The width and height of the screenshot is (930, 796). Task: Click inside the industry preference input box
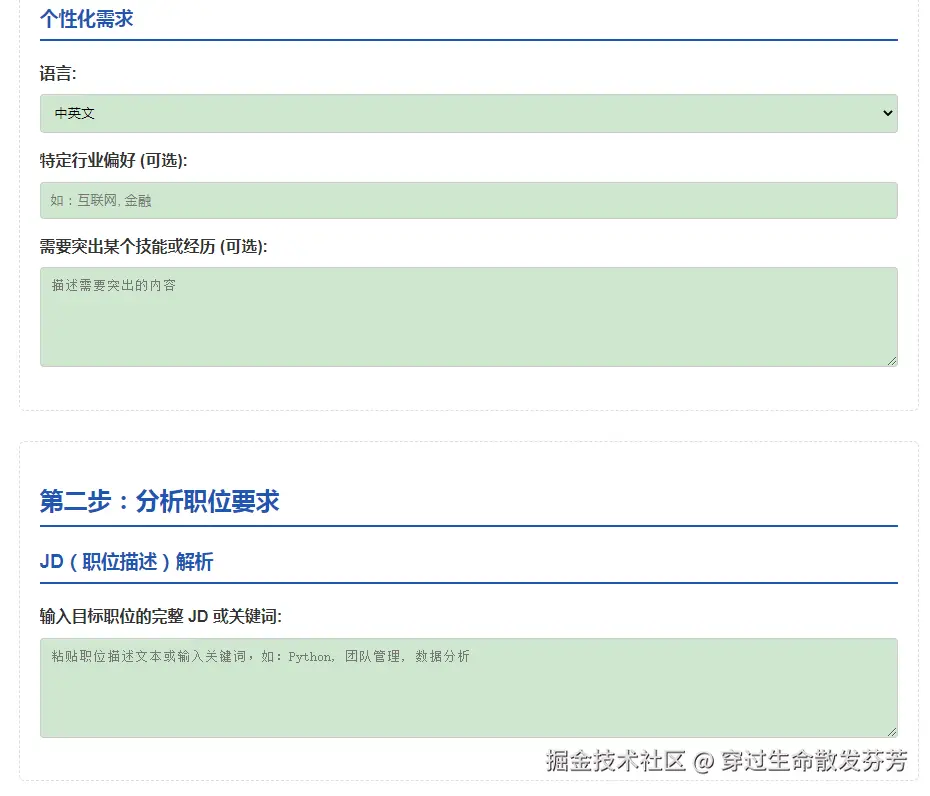point(468,200)
